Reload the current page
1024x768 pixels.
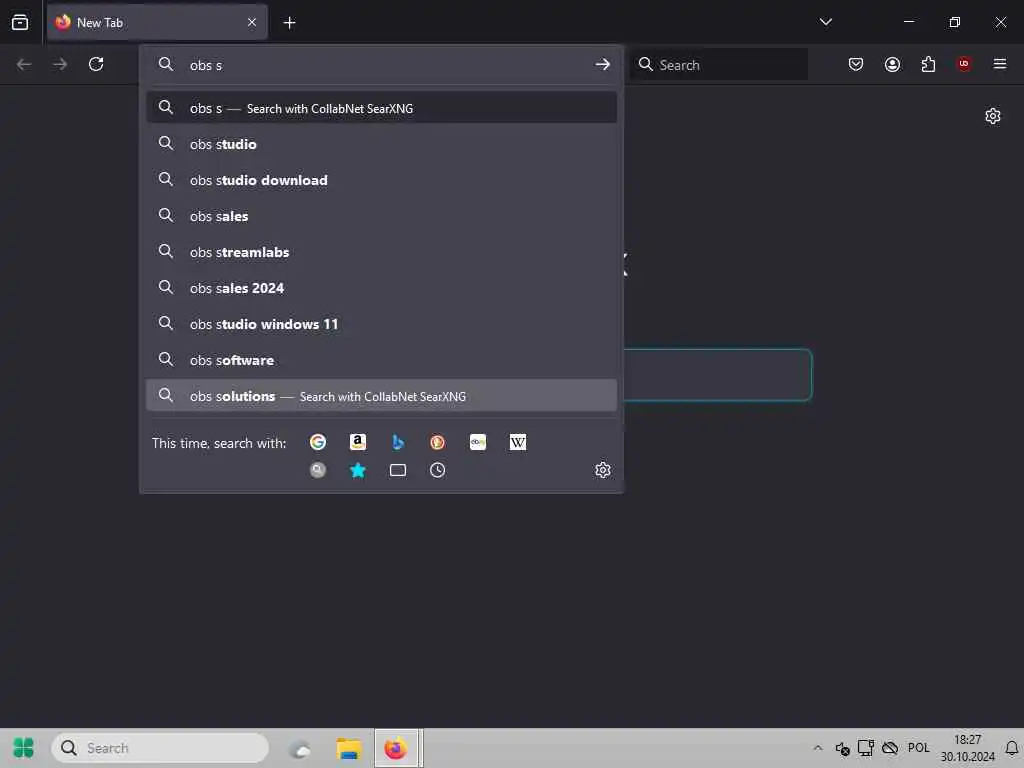tap(96, 64)
